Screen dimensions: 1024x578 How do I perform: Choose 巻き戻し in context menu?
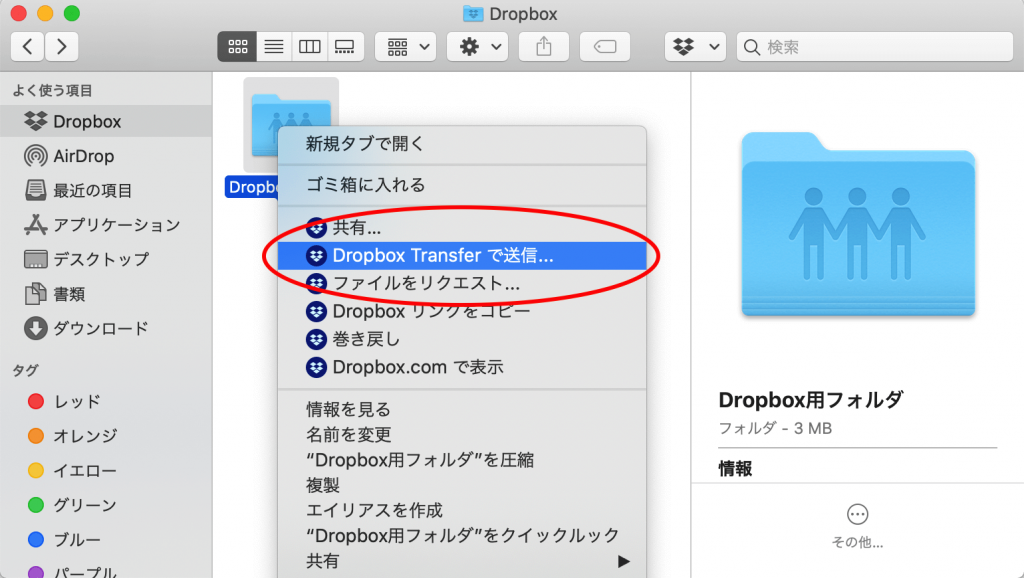click(462, 340)
